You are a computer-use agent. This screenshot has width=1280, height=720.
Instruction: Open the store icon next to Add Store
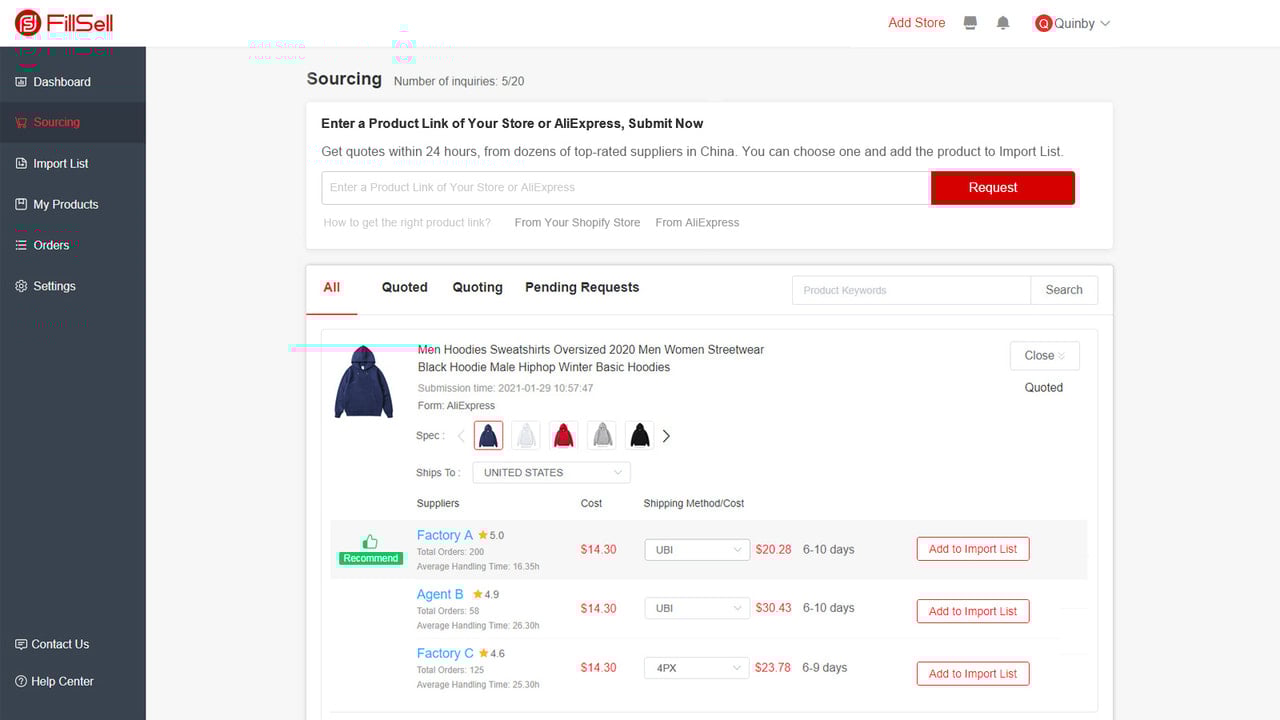(970, 23)
